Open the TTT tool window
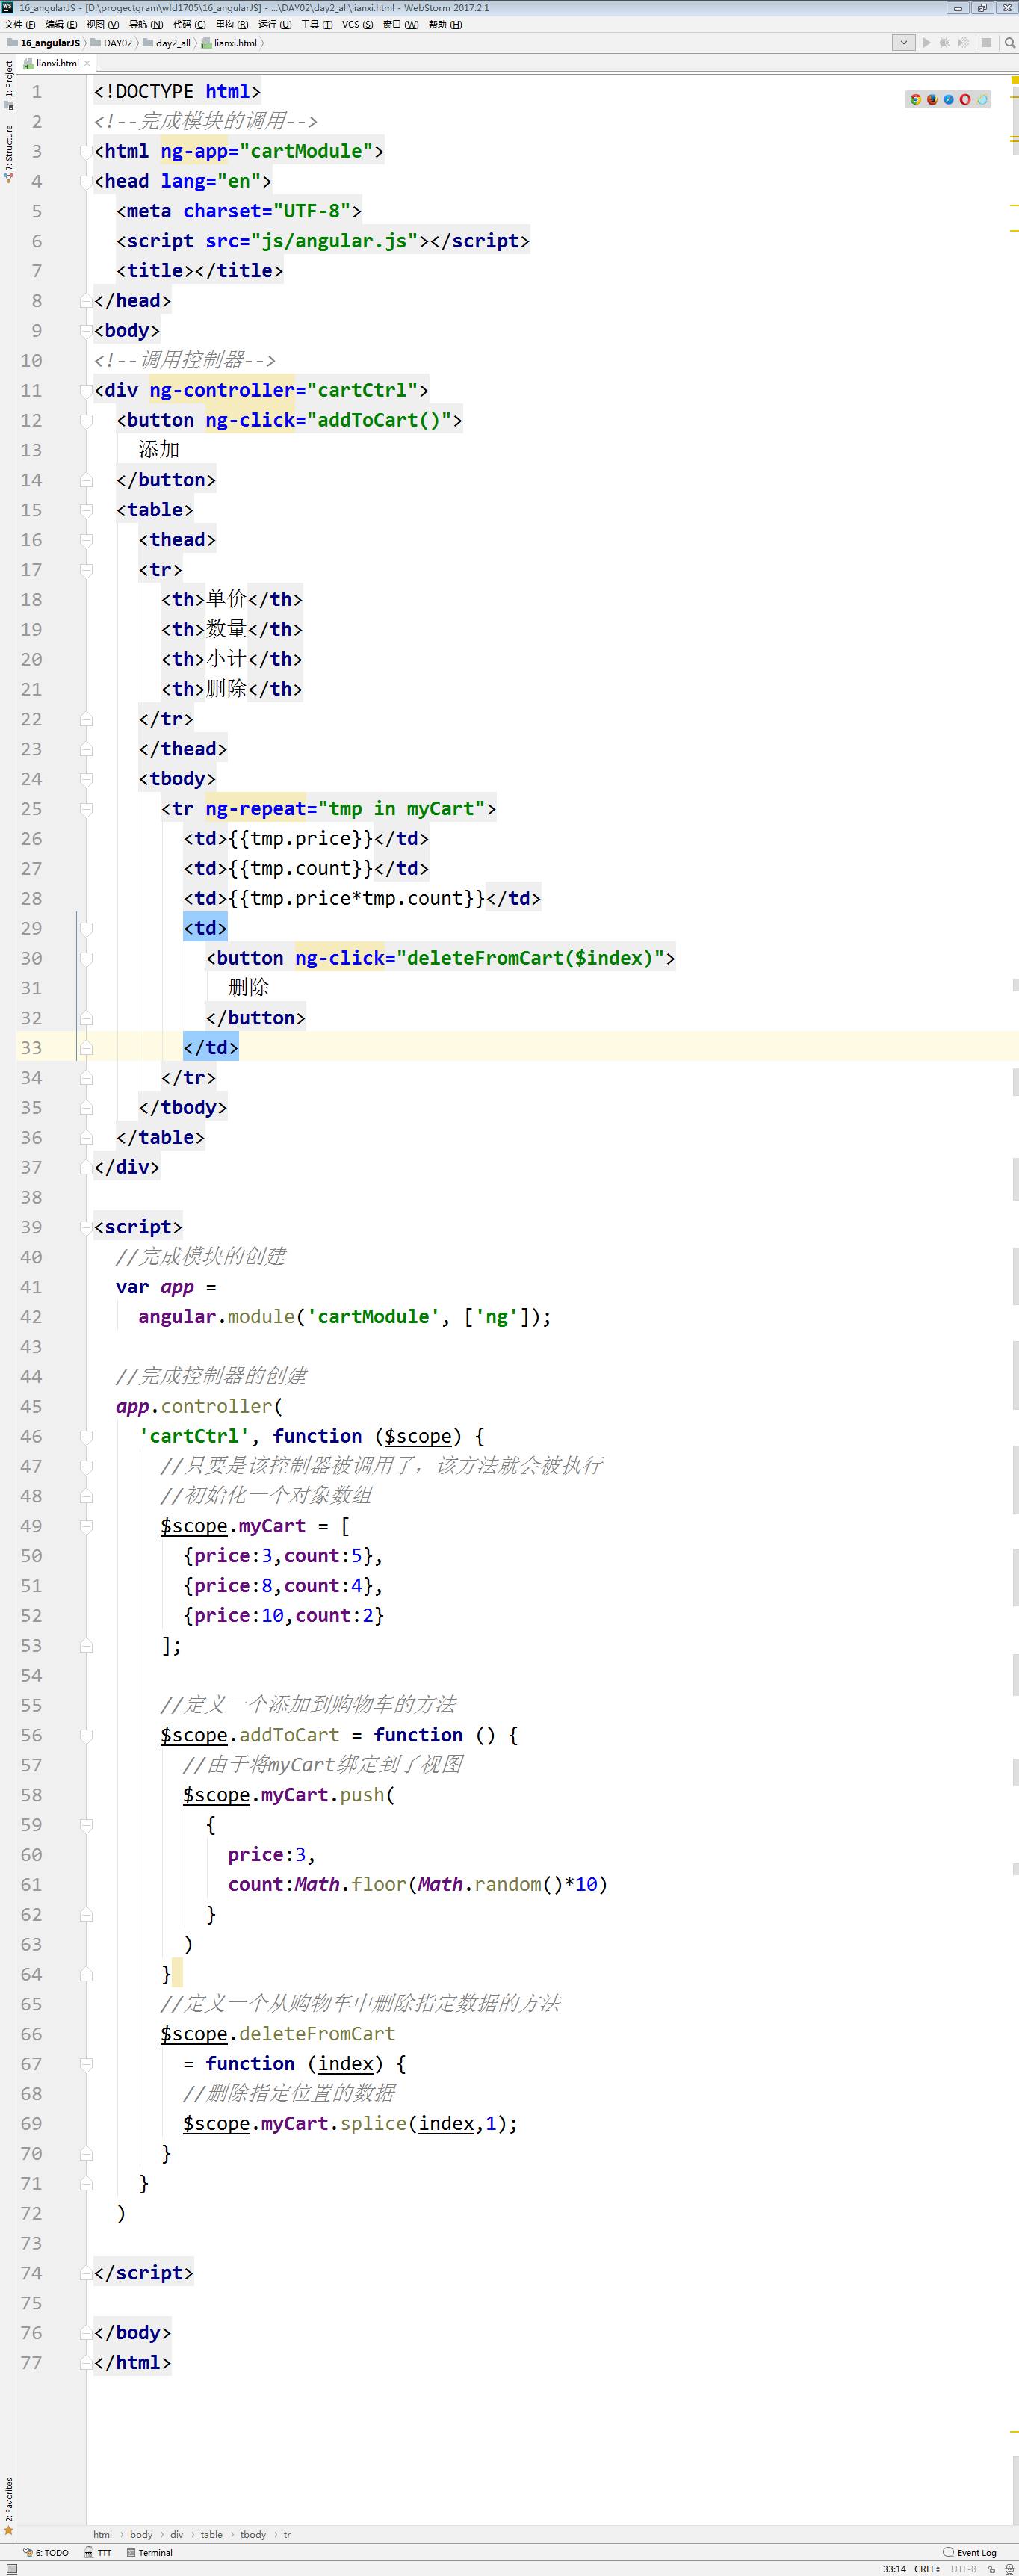1019x2576 pixels. pyautogui.click(x=98, y=2552)
